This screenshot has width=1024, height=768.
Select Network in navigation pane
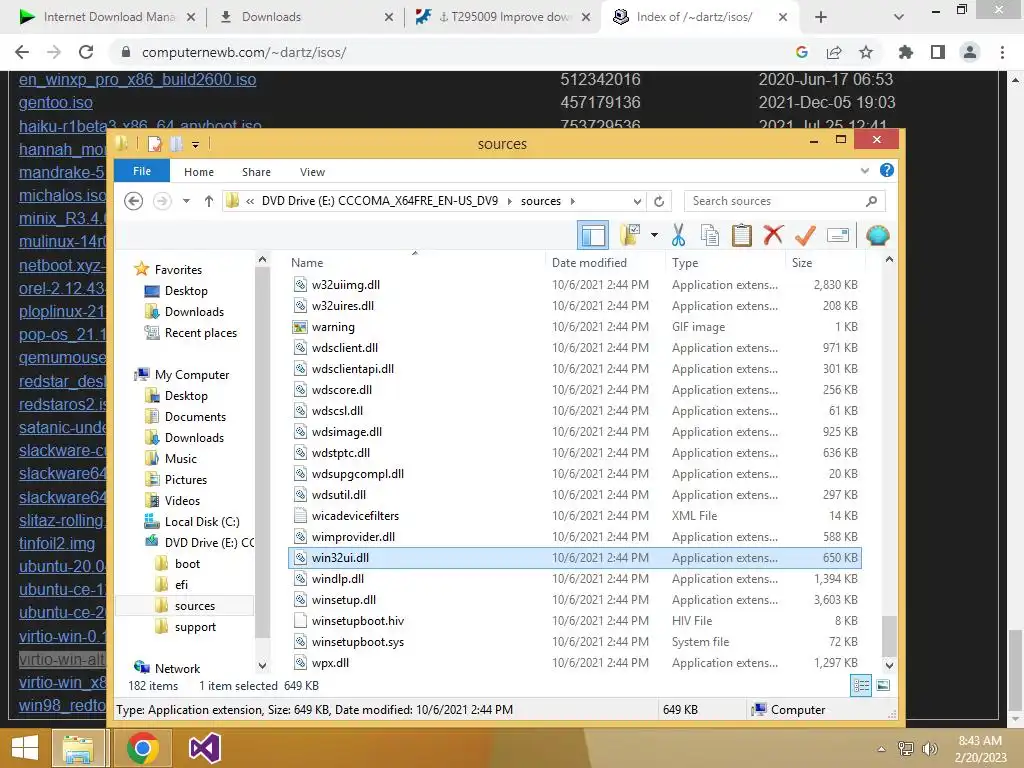pos(177,669)
